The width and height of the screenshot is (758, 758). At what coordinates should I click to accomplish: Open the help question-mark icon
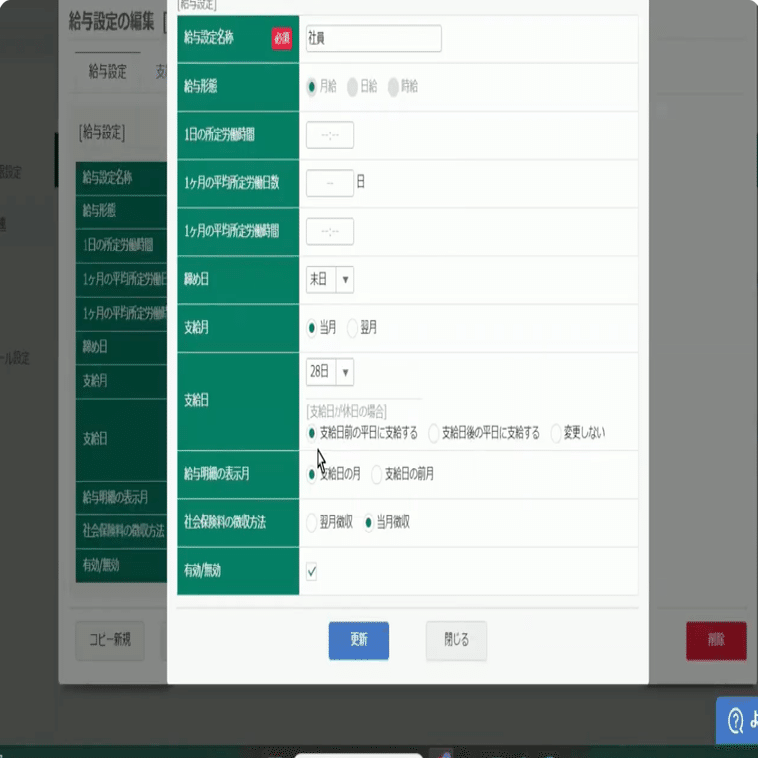coord(735,721)
